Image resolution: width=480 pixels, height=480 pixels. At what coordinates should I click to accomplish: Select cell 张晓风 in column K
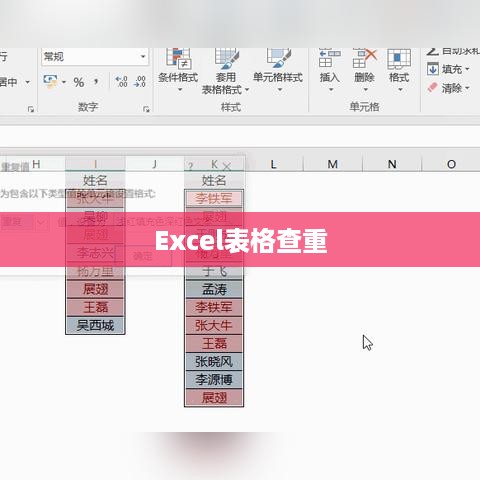point(214,361)
